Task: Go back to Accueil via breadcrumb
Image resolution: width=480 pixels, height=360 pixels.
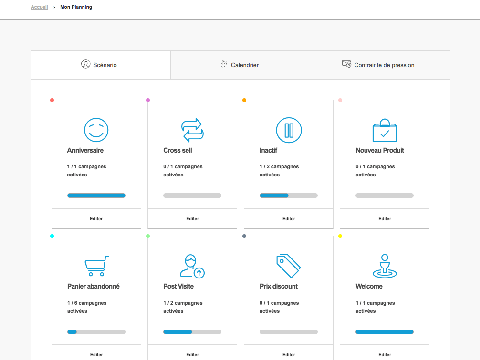Action: click(39, 7)
